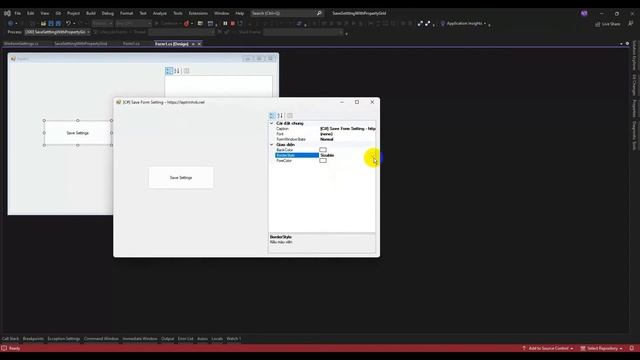The height and width of the screenshot is (360, 640).
Task: Select the Caption property row
Action: (322, 129)
